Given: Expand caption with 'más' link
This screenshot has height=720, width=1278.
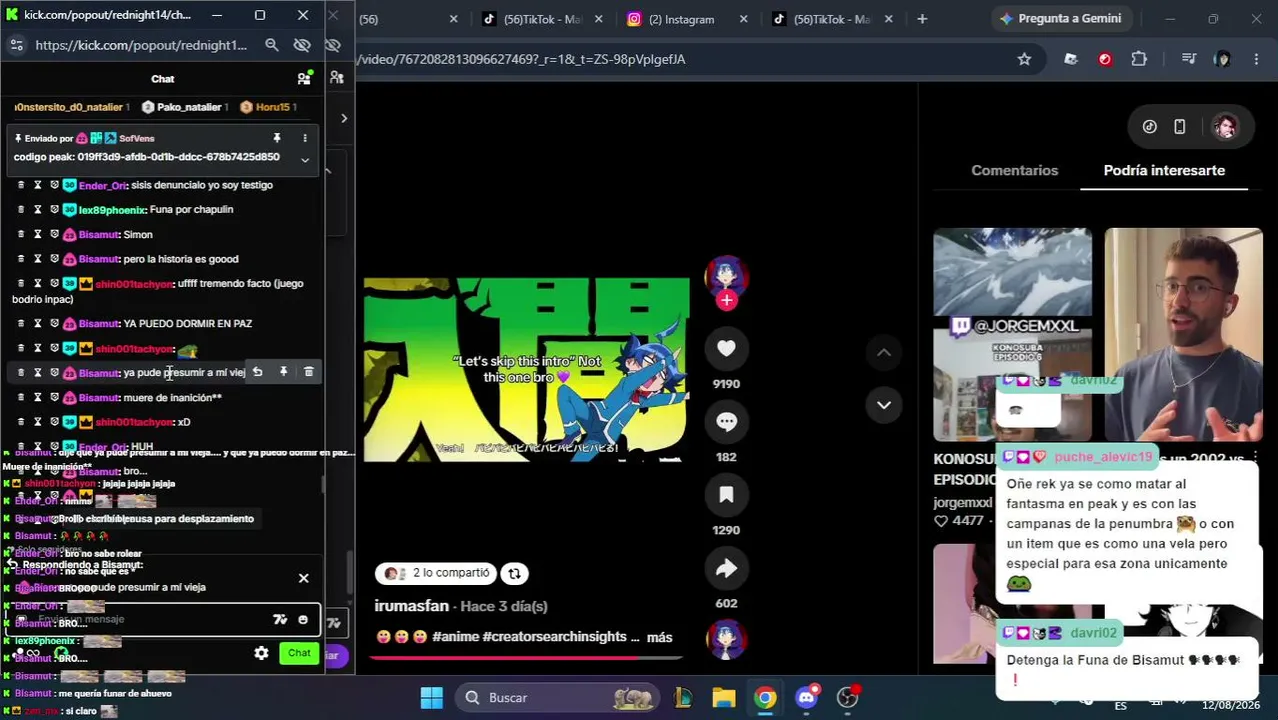Looking at the screenshot, I should (659, 637).
